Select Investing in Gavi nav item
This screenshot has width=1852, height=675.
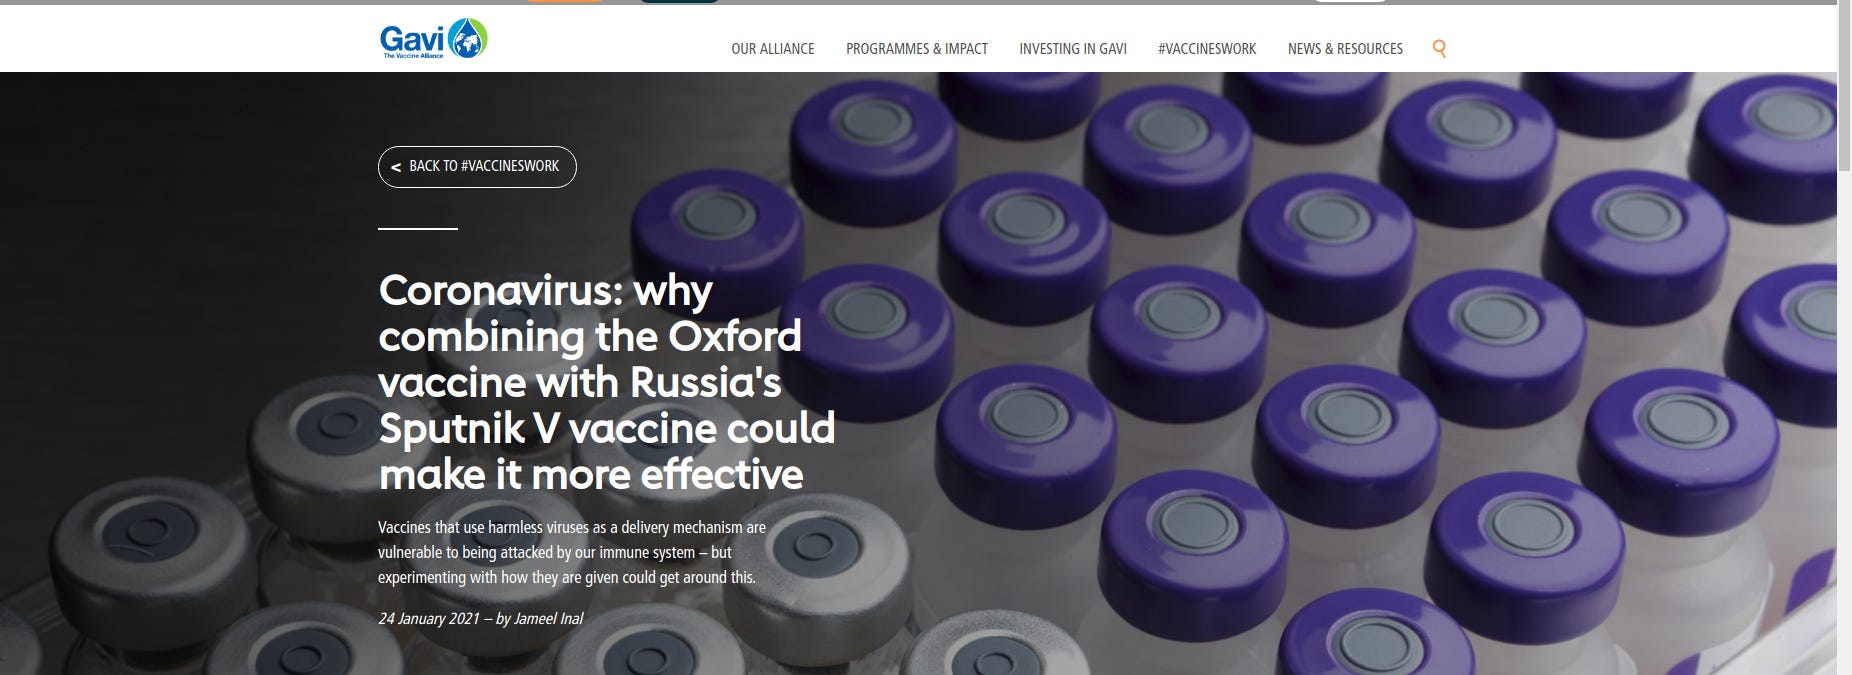click(1073, 48)
